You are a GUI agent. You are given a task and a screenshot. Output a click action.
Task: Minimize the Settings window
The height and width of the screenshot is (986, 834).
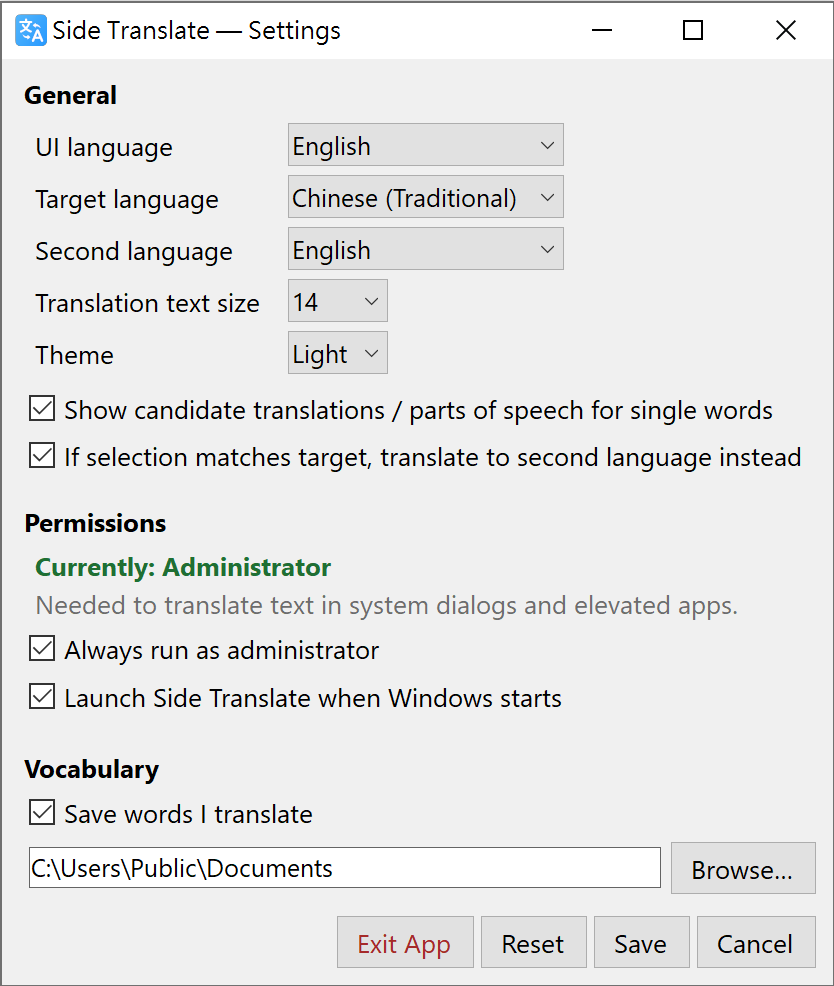[602, 30]
